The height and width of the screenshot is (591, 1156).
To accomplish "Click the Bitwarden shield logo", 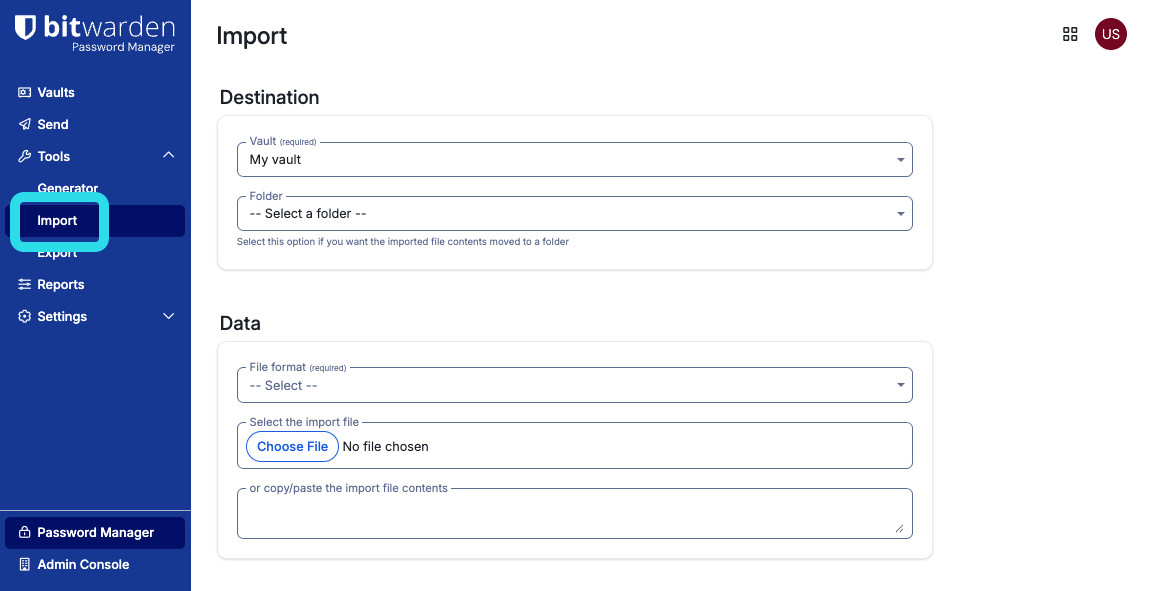I will (x=26, y=28).
